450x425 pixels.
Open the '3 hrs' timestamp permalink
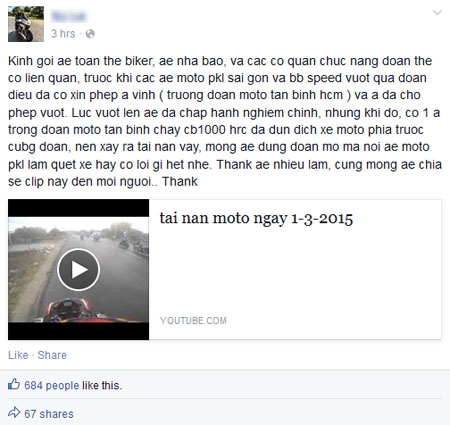[x=63, y=34]
